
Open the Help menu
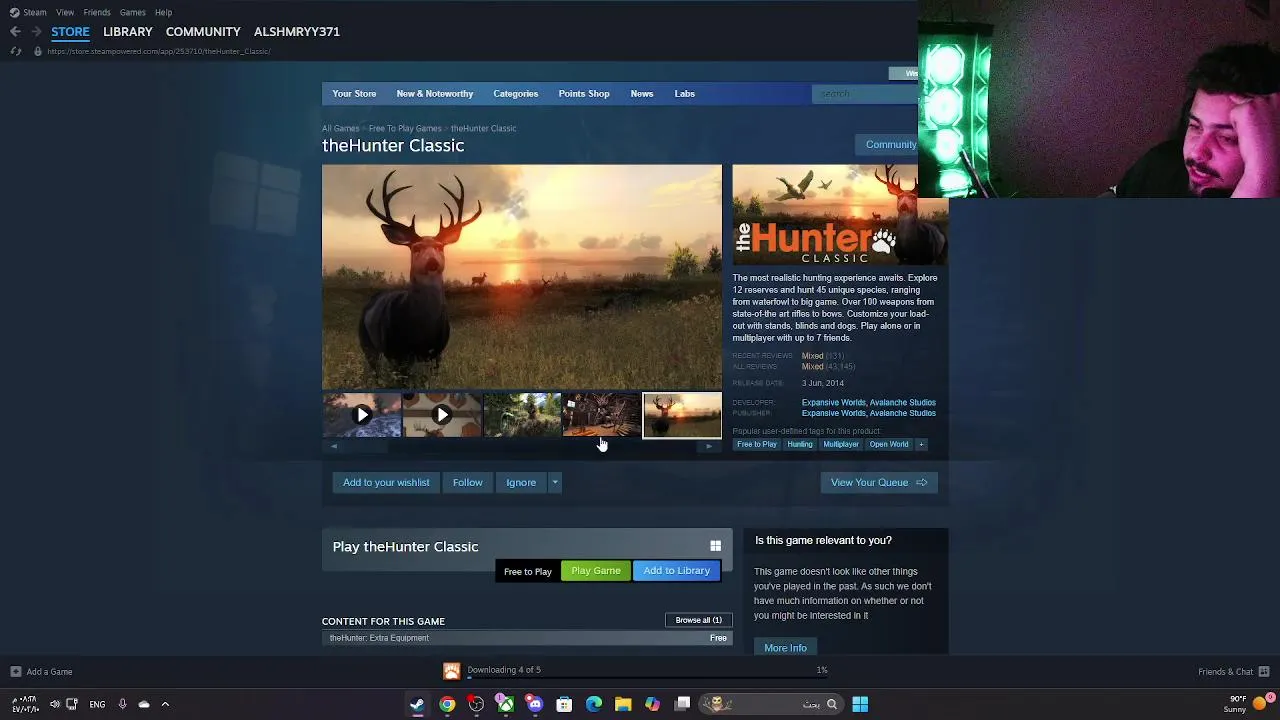click(x=163, y=12)
